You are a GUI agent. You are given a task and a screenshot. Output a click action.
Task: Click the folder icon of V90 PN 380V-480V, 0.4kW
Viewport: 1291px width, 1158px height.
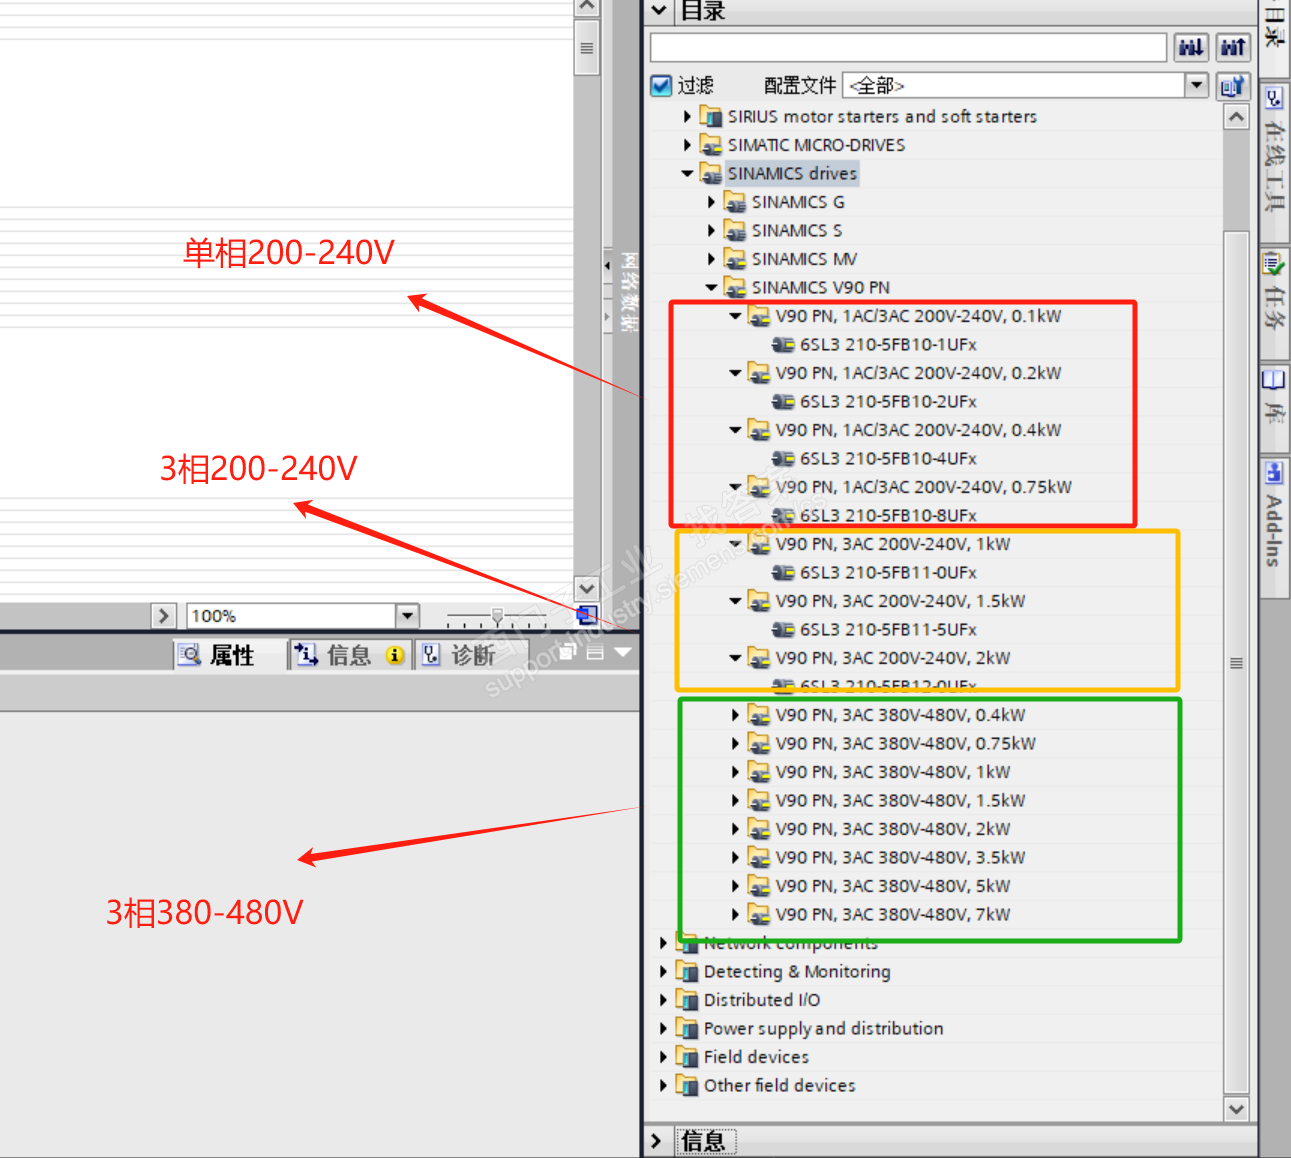(759, 715)
